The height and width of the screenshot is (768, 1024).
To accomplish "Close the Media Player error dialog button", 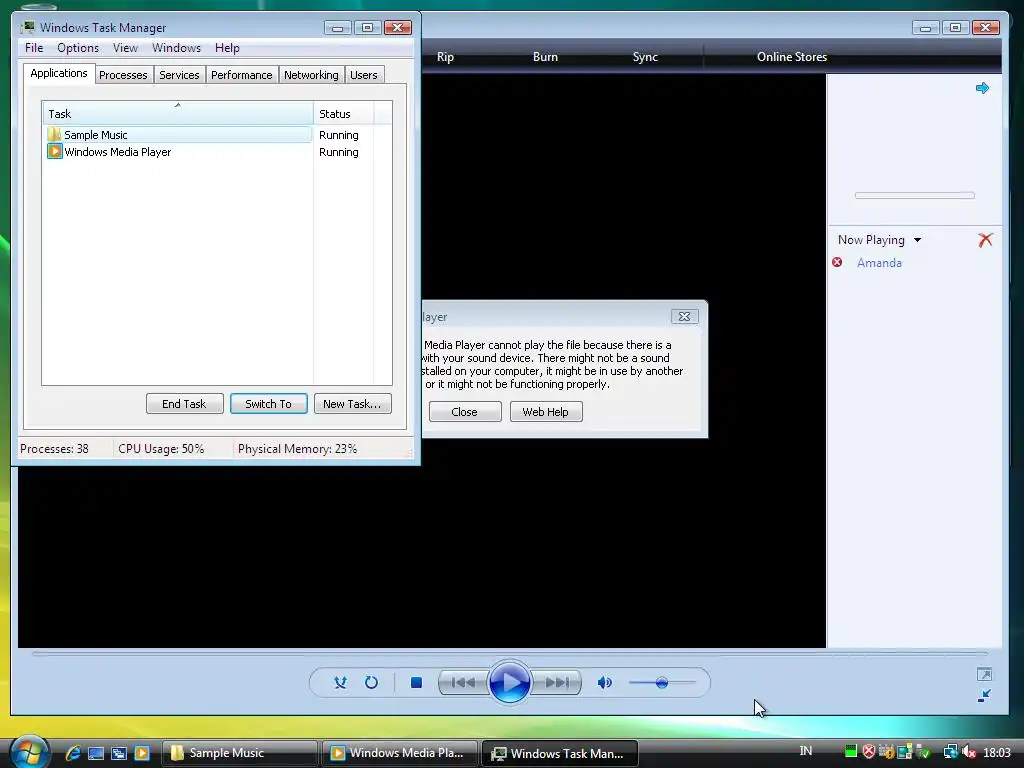I will pos(464,412).
